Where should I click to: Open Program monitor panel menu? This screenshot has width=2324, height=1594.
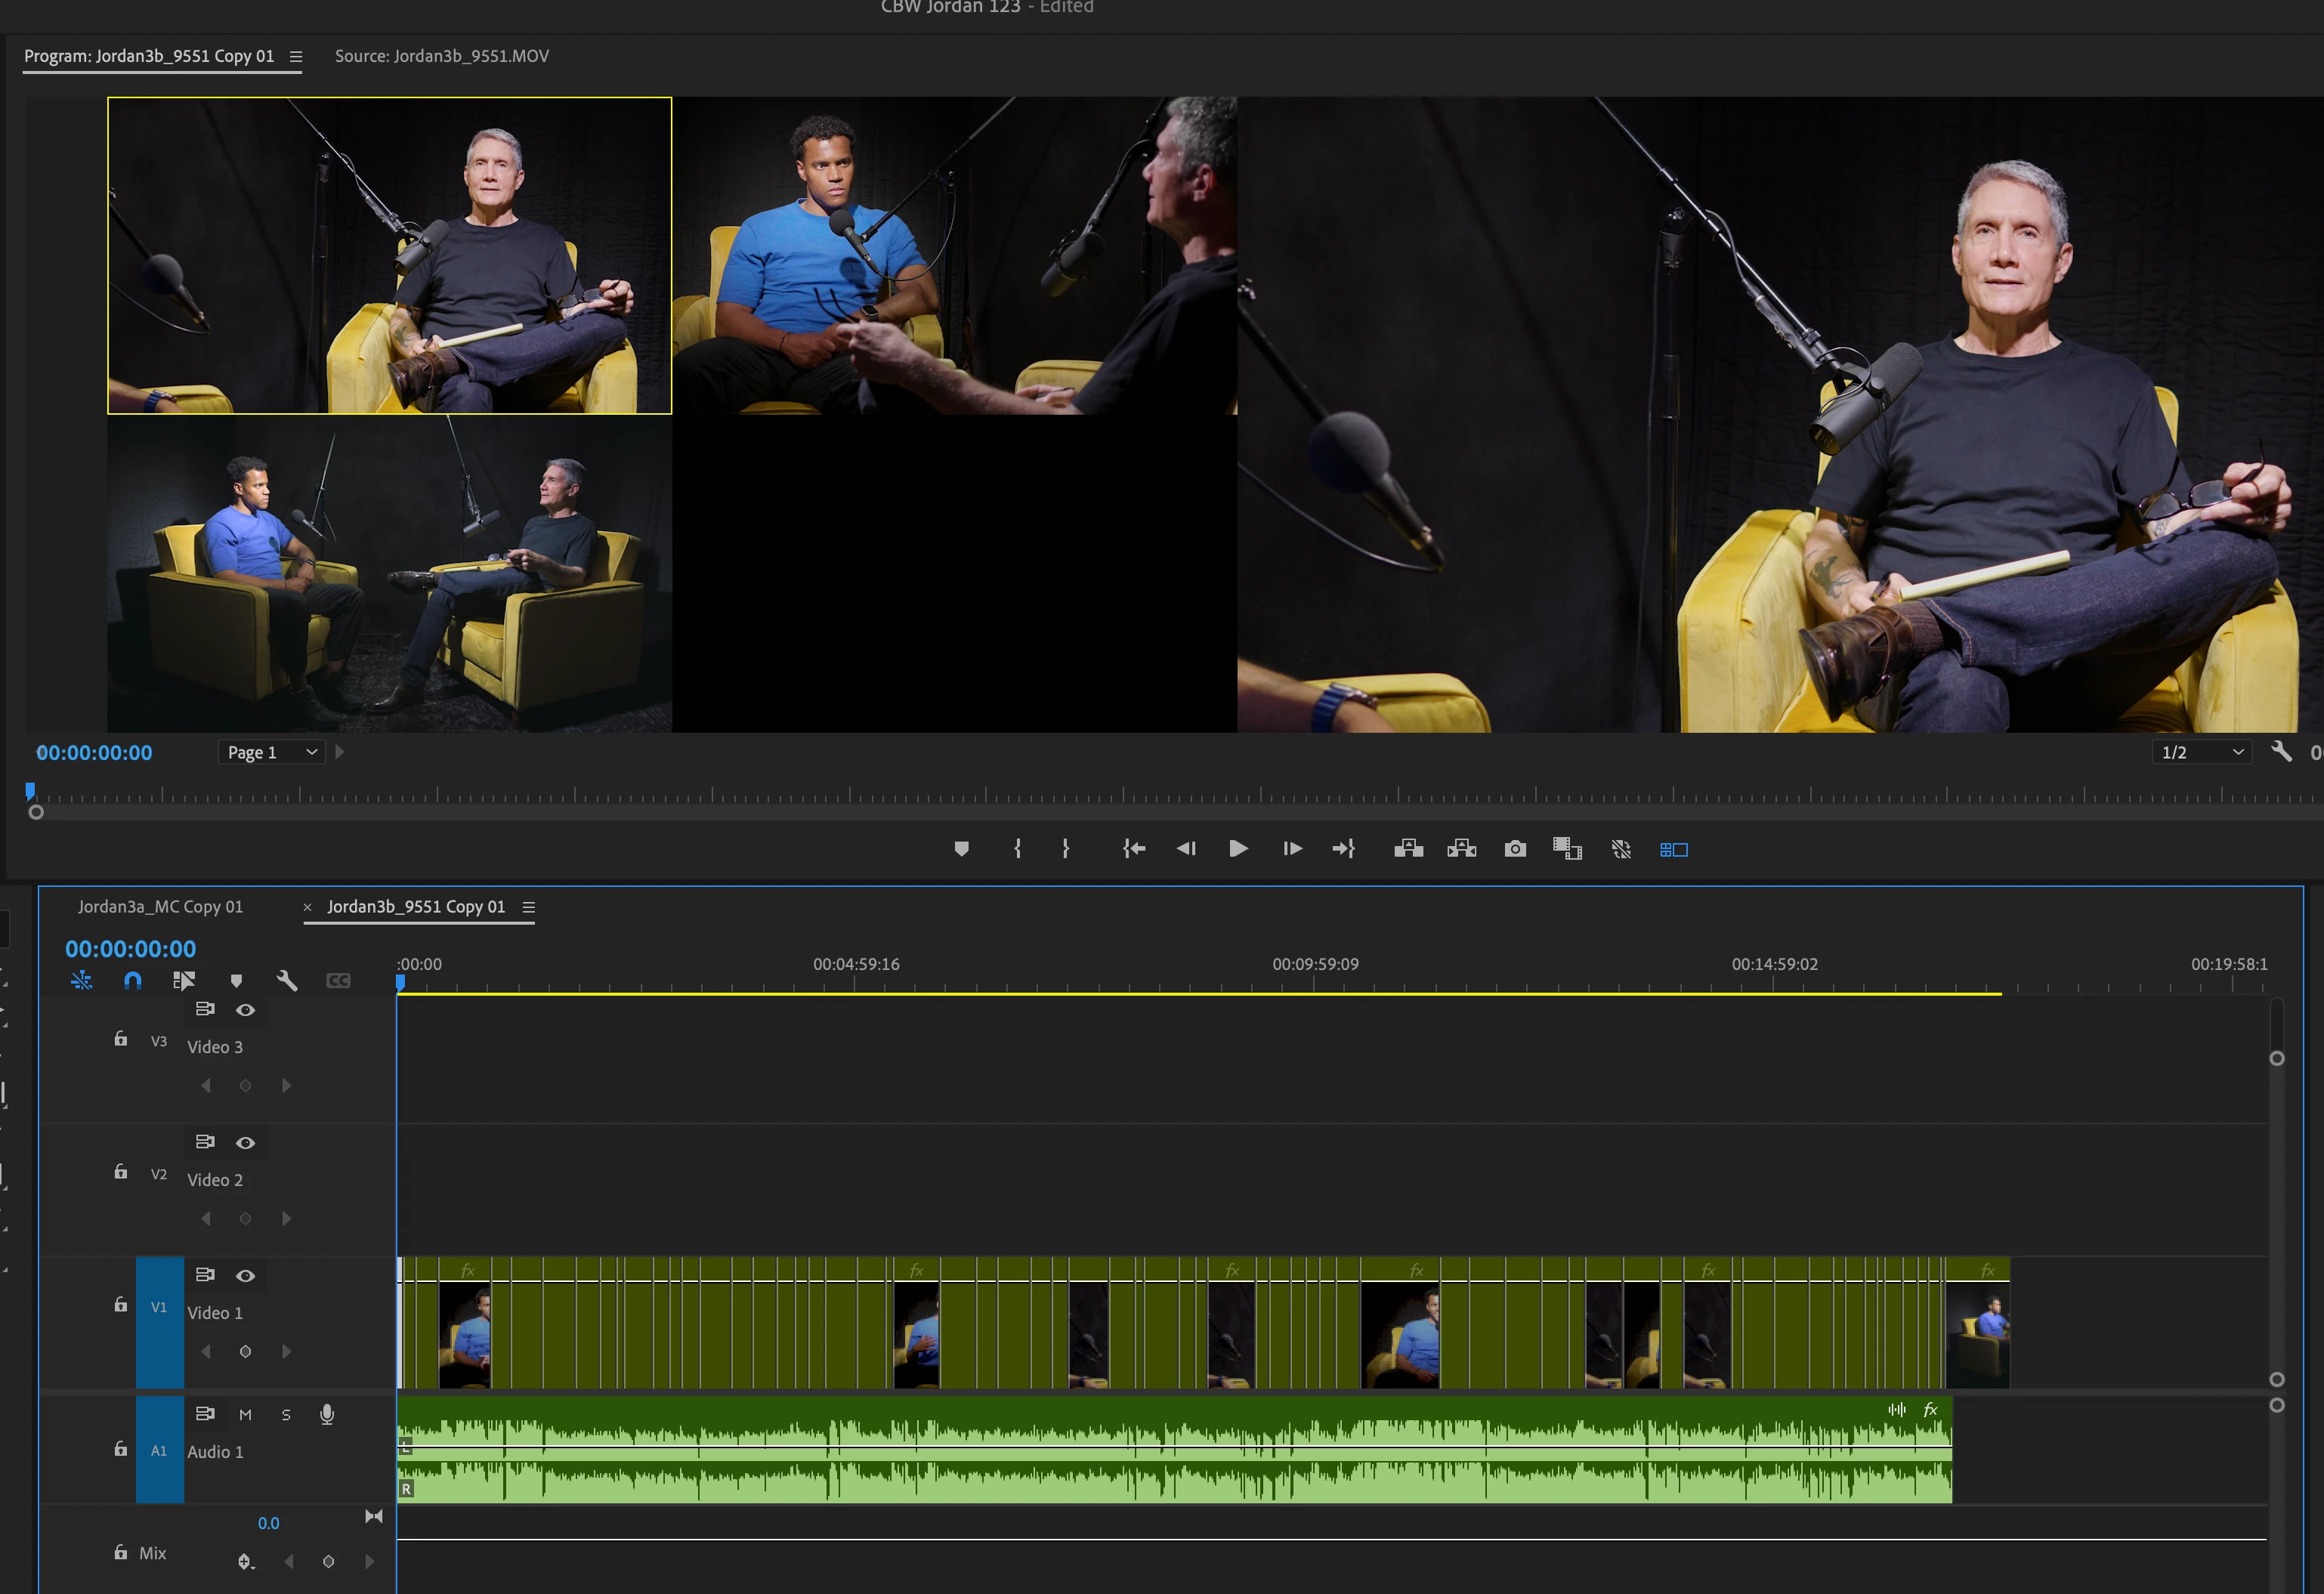tap(296, 57)
